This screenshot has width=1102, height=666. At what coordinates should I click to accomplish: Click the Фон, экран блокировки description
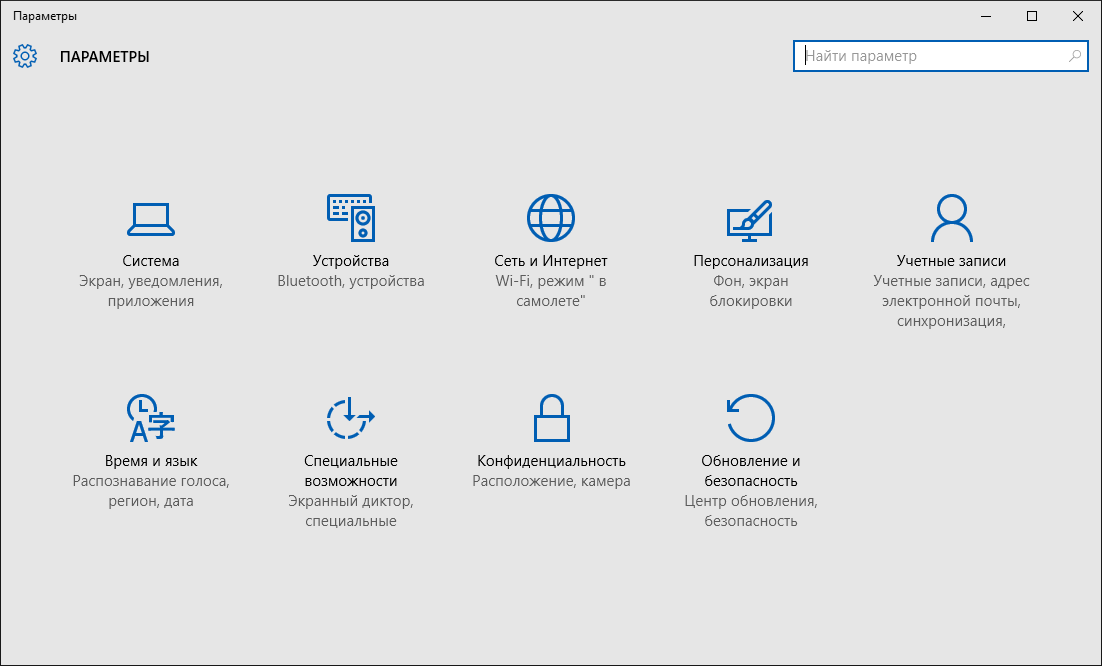click(751, 291)
